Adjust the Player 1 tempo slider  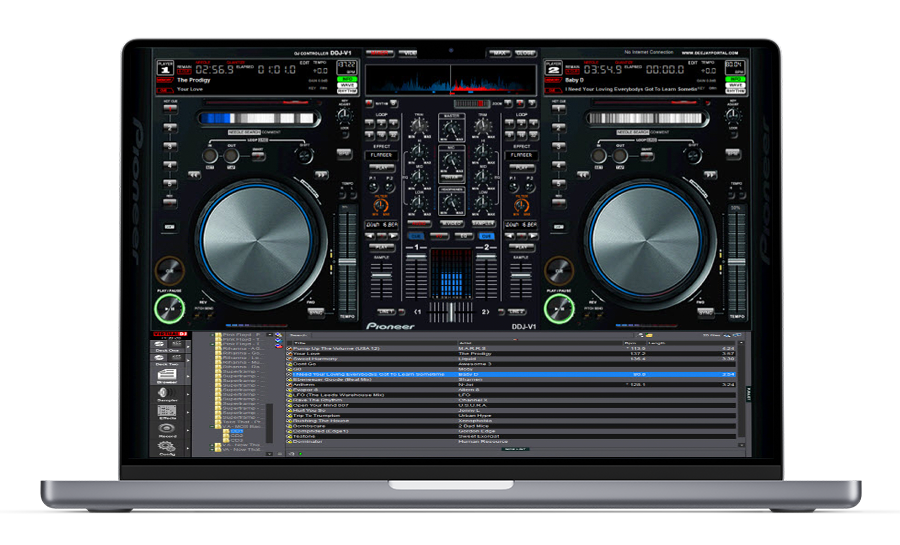(x=347, y=262)
